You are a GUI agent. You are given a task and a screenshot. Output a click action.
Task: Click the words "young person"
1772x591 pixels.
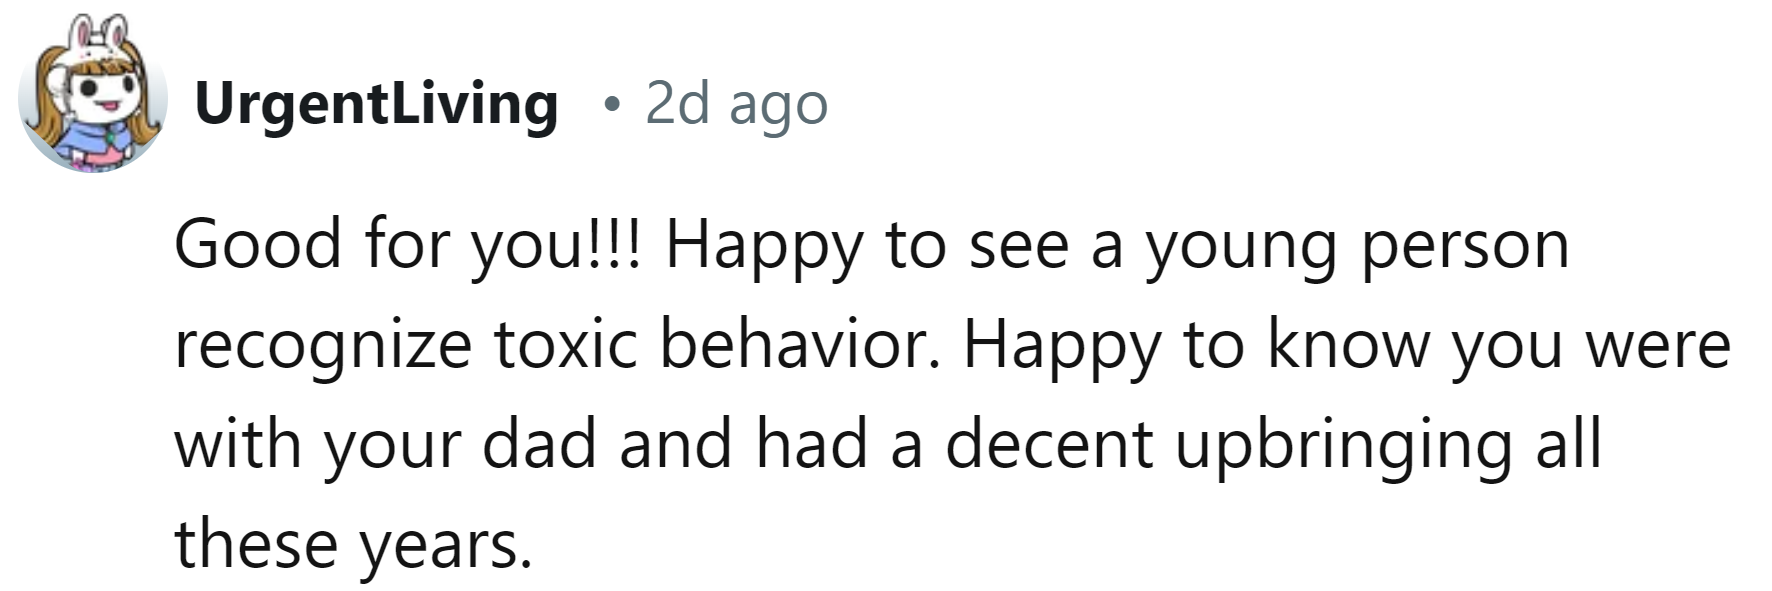click(1357, 244)
